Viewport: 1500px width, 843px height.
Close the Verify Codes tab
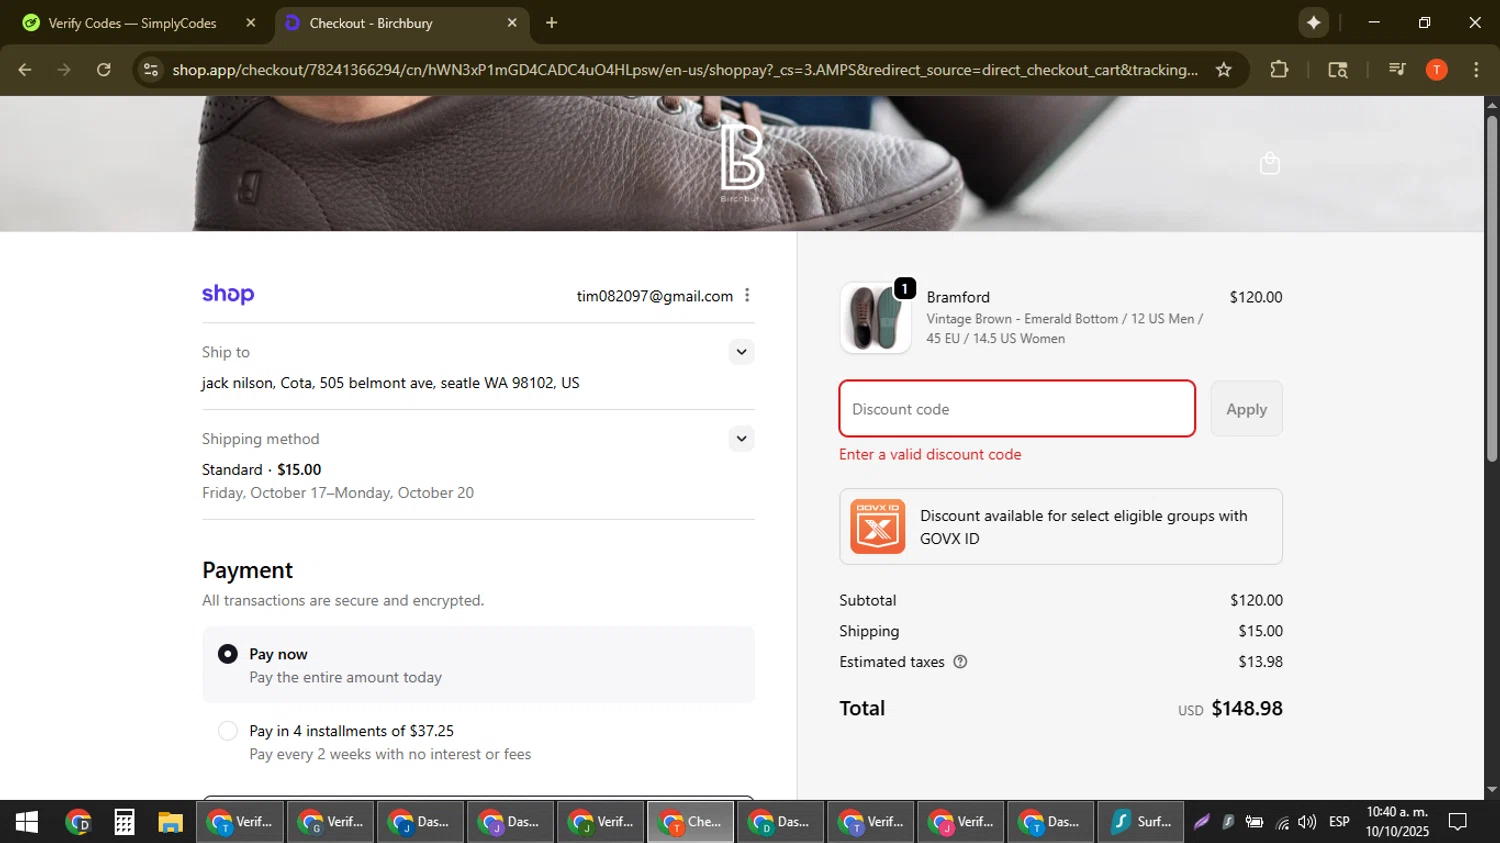tap(251, 22)
